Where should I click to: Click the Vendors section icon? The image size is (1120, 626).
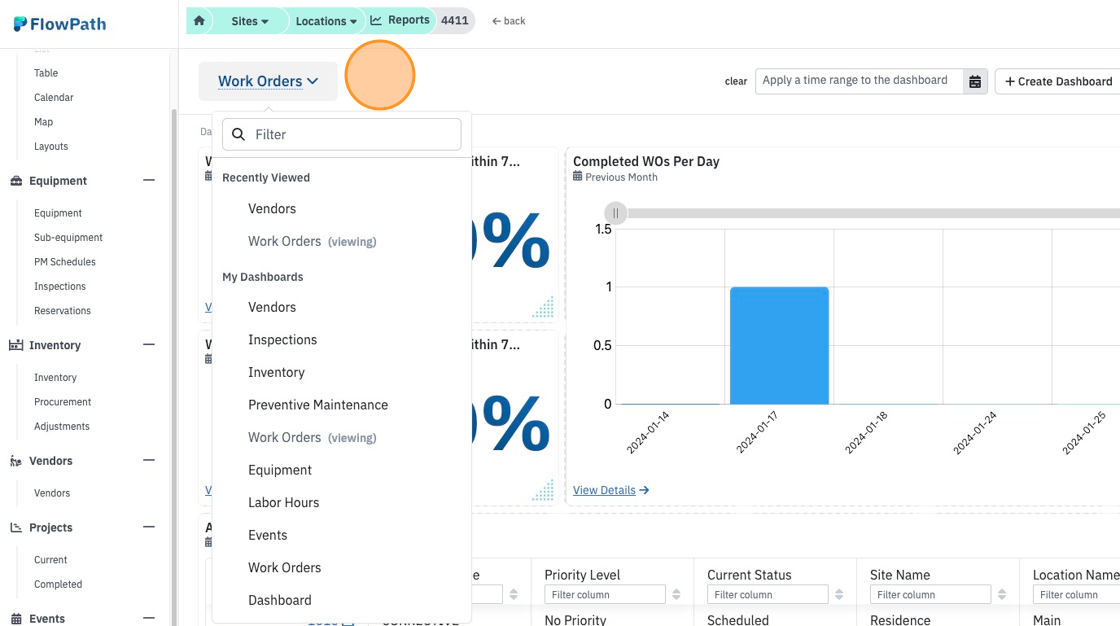pos(16,461)
